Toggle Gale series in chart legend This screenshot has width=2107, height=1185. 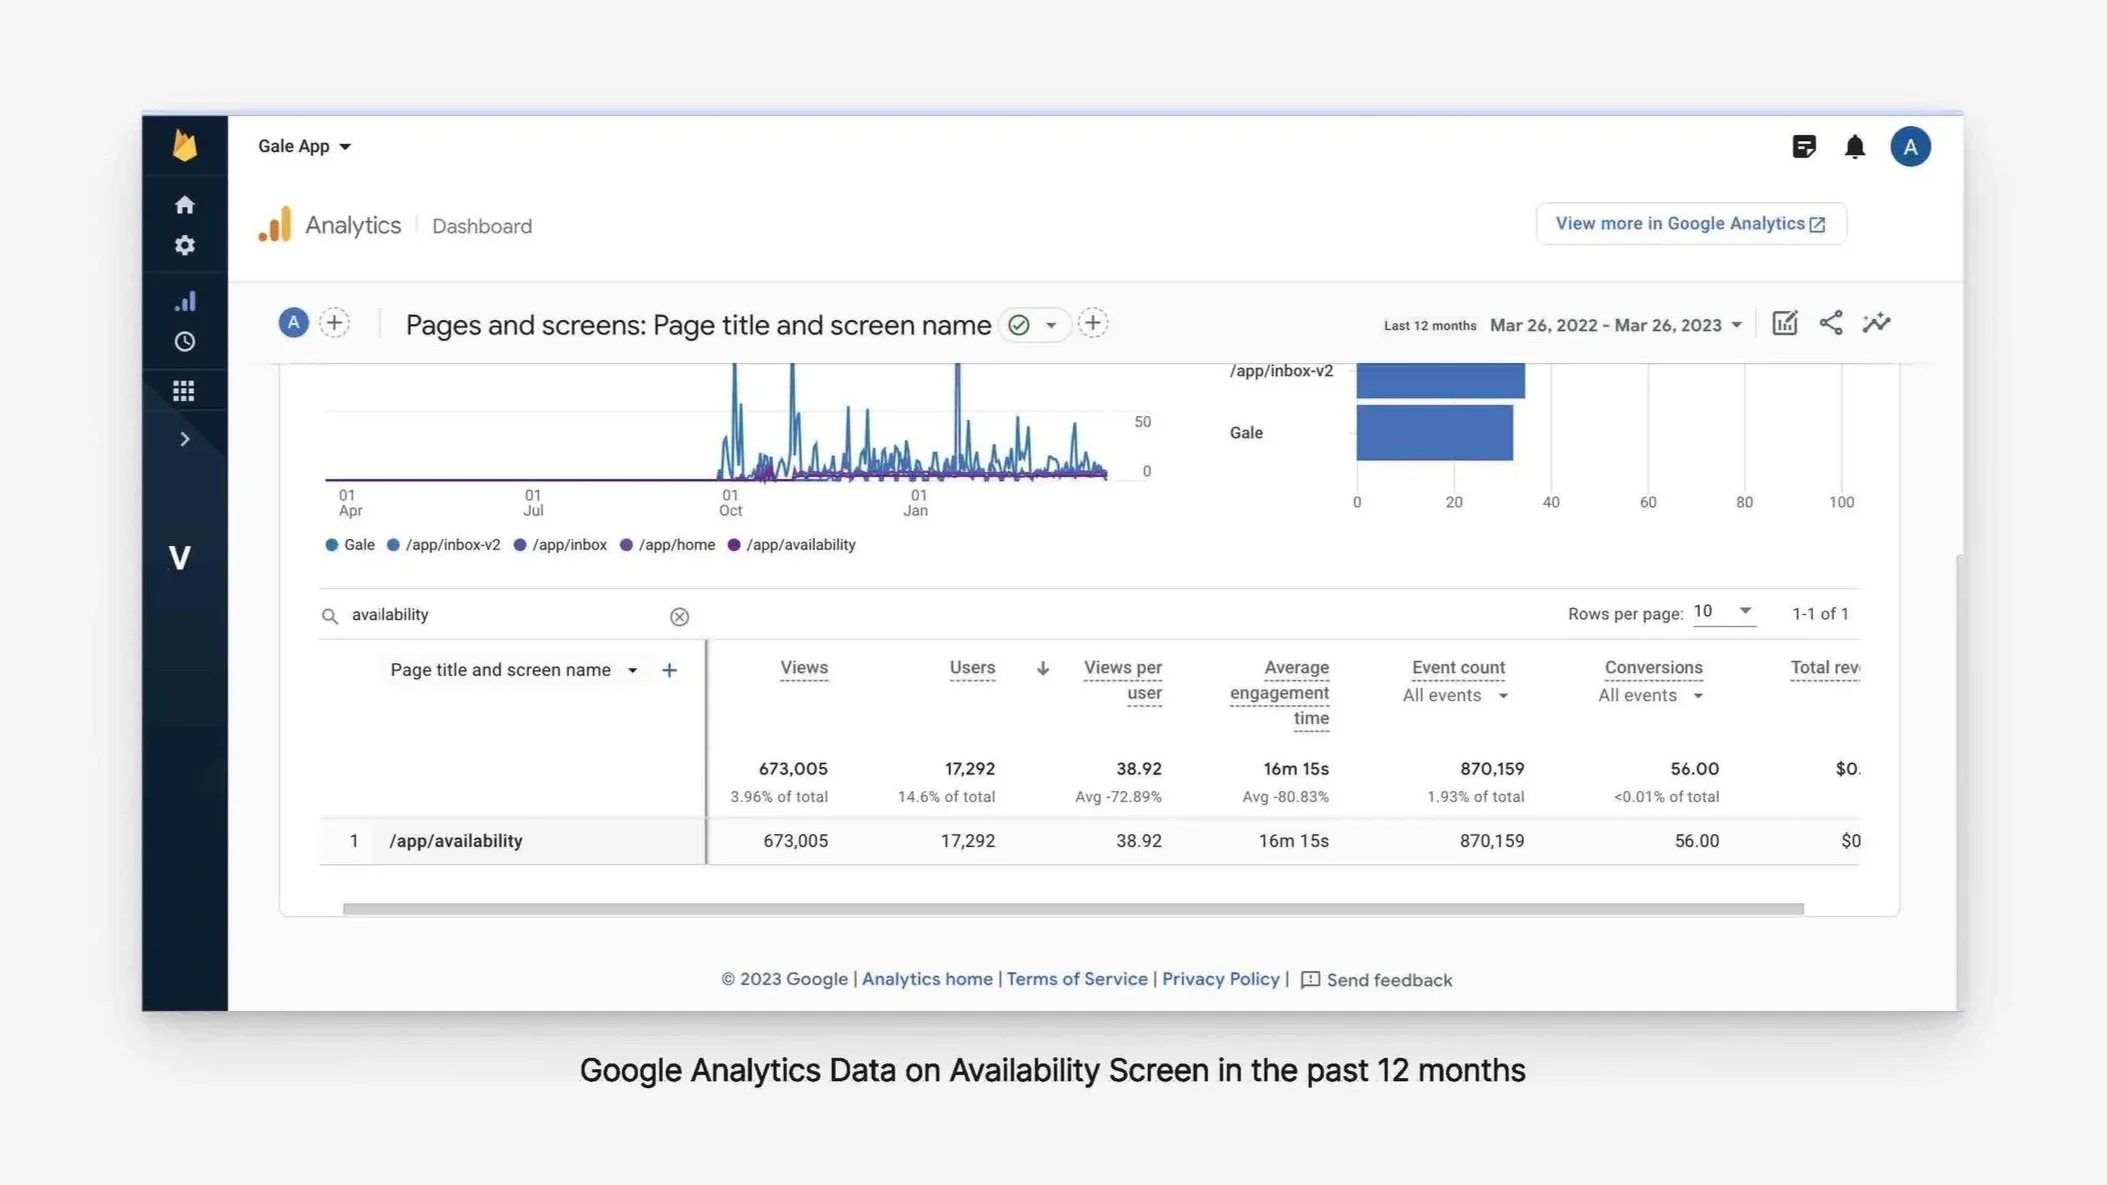[350, 545]
